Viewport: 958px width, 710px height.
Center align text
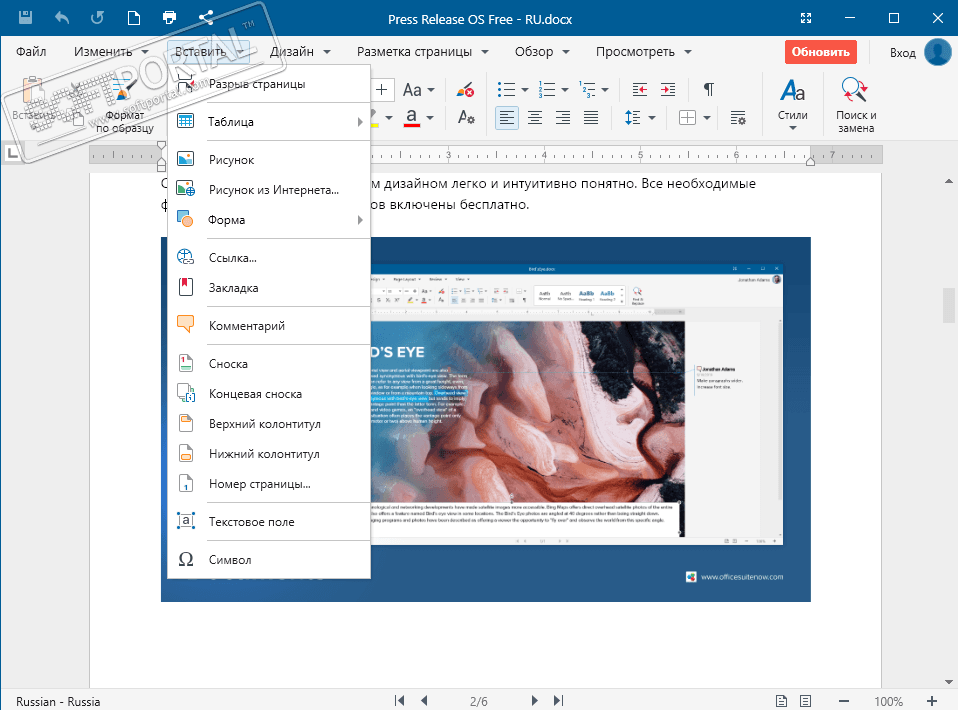point(535,117)
